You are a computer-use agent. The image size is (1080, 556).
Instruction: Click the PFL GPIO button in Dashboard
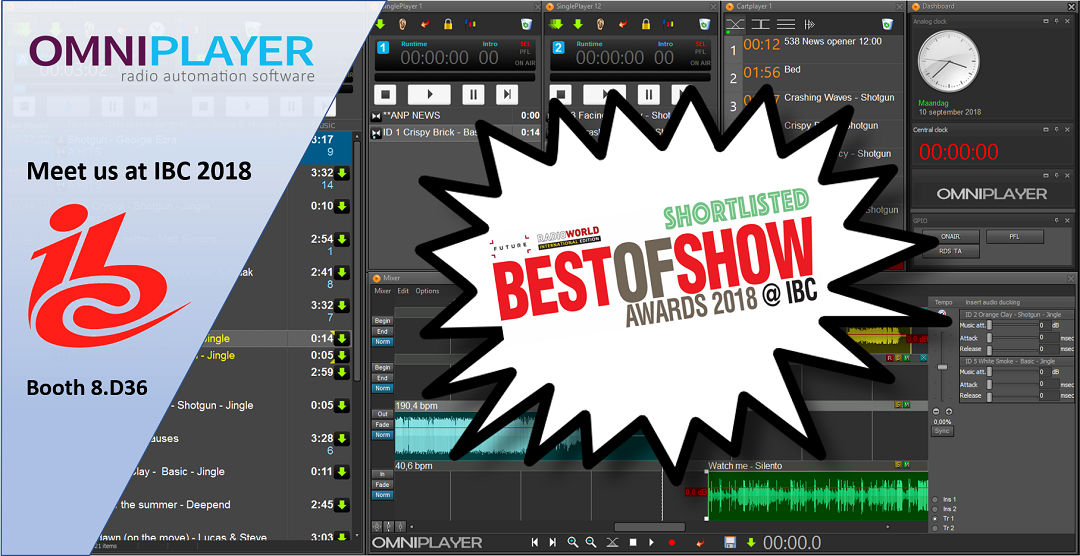tap(1015, 237)
